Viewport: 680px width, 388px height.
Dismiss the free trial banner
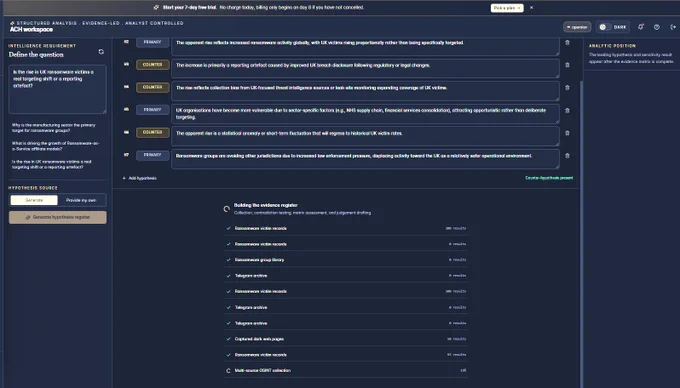531,8
